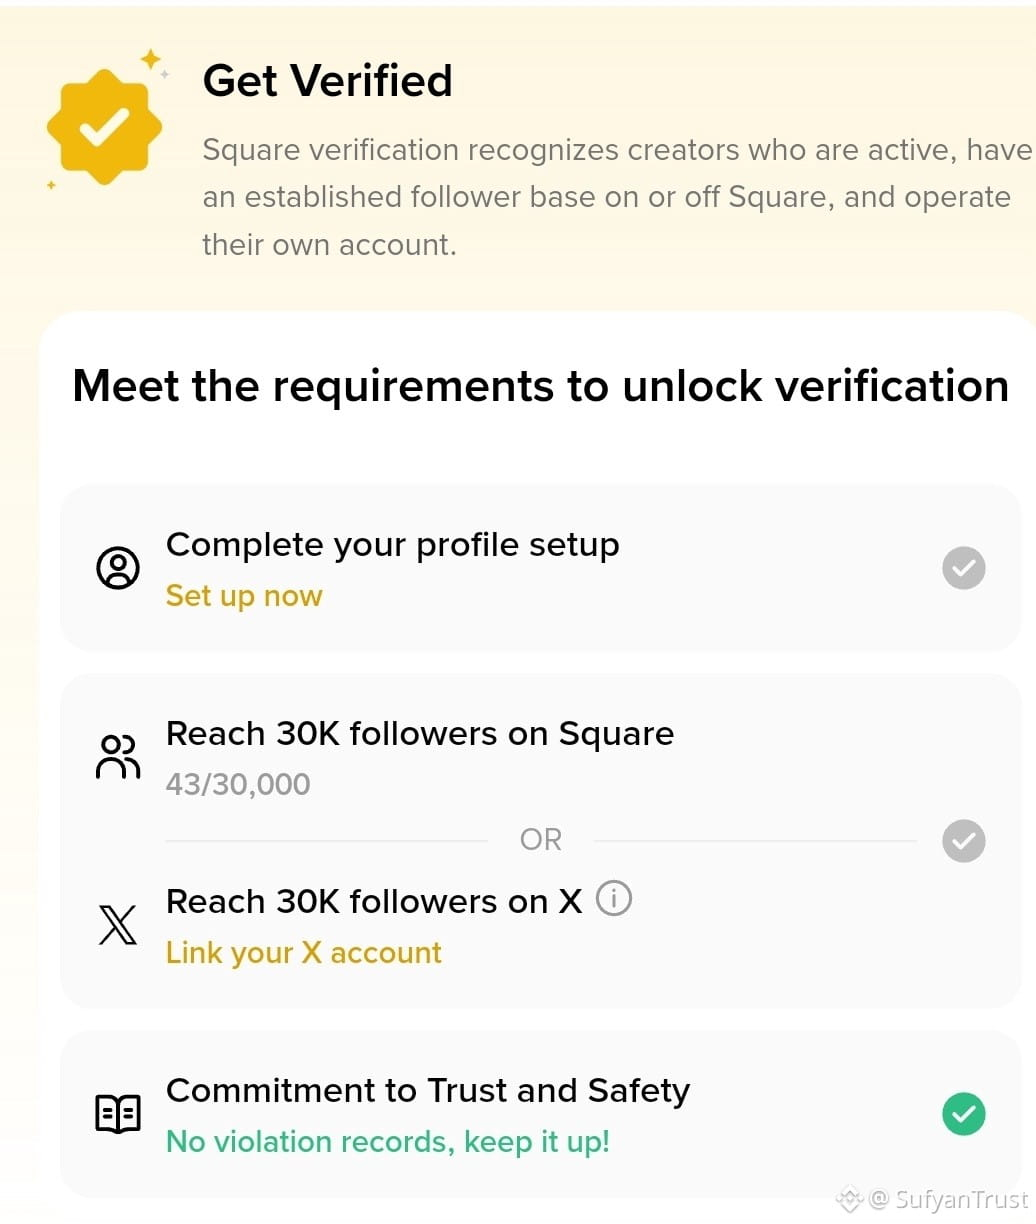Image resolution: width=1036 pixels, height=1224 pixels.
Task: Click the gray checkmark for follower requirement
Action: tap(964, 841)
